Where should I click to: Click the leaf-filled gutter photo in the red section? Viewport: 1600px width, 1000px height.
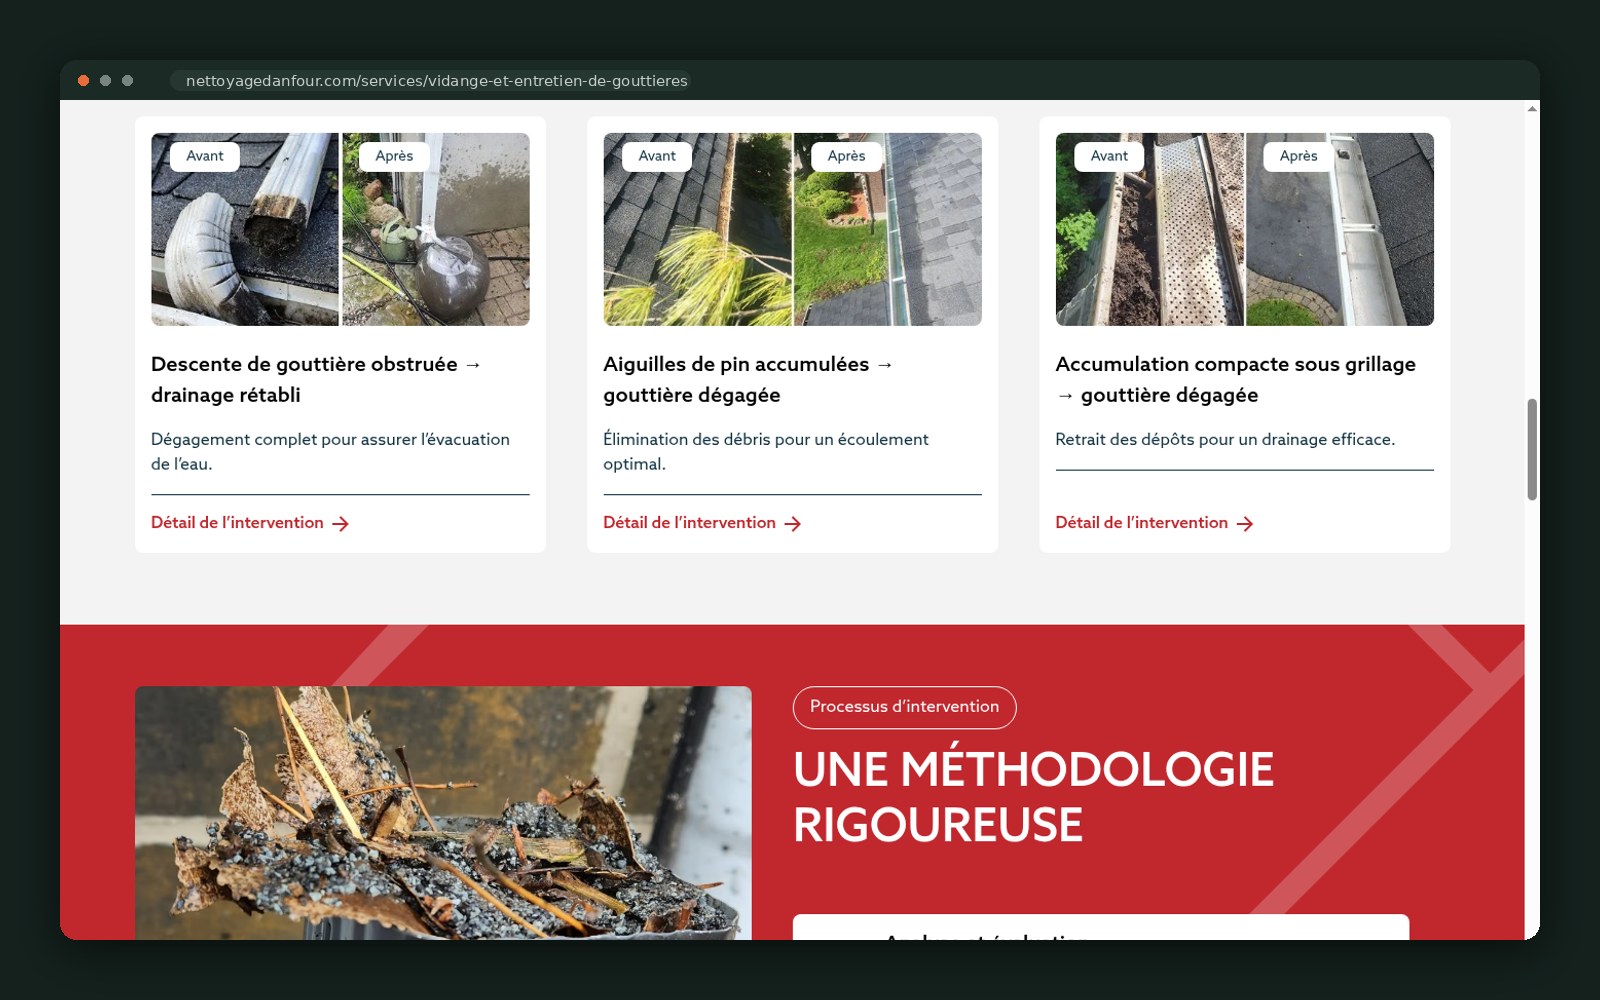click(443, 813)
